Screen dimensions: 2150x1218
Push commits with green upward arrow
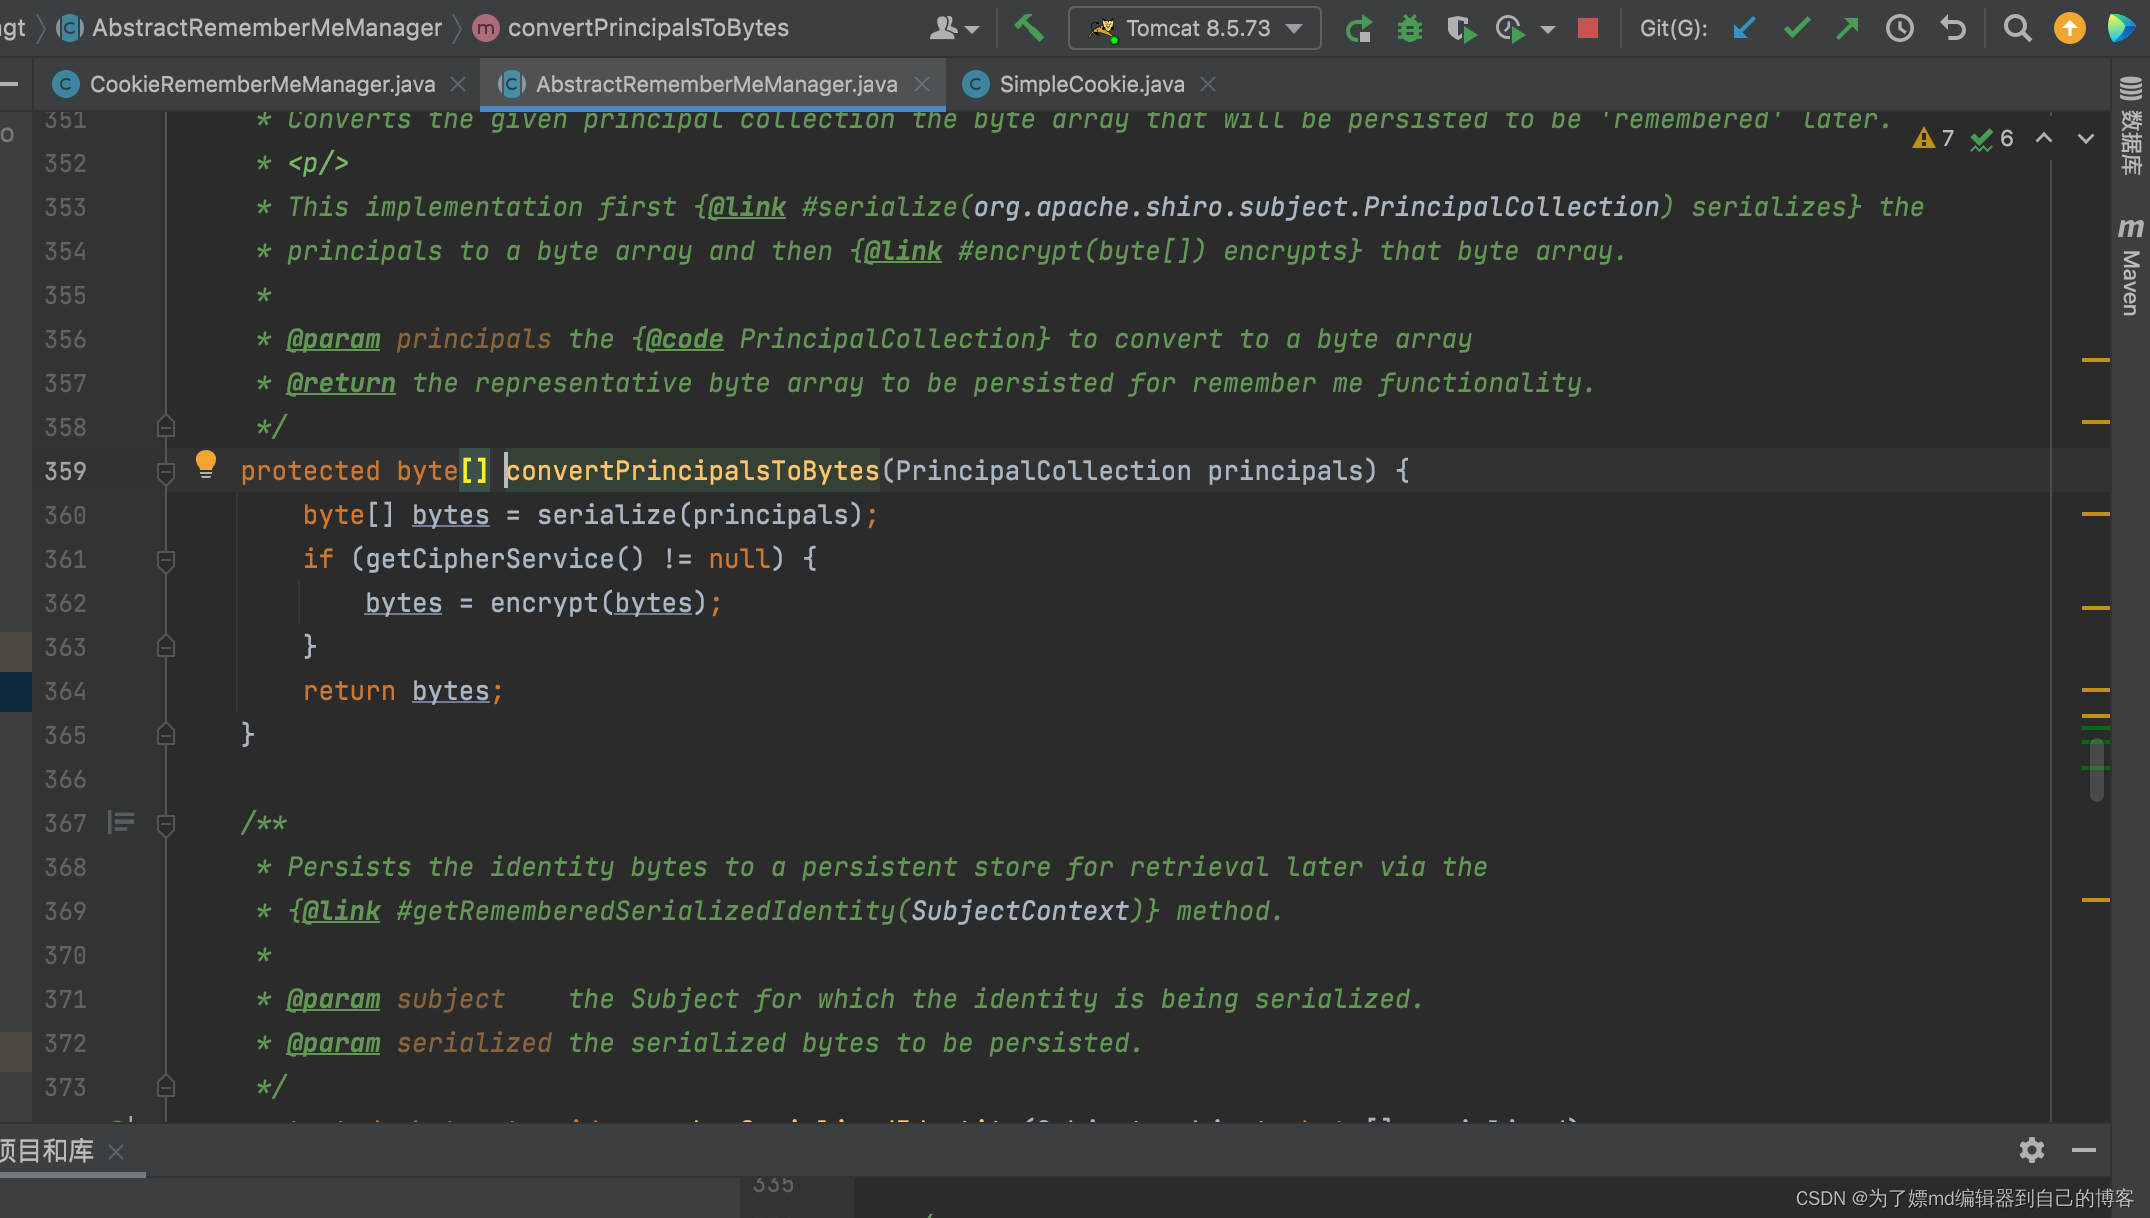click(x=1848, y=28)
